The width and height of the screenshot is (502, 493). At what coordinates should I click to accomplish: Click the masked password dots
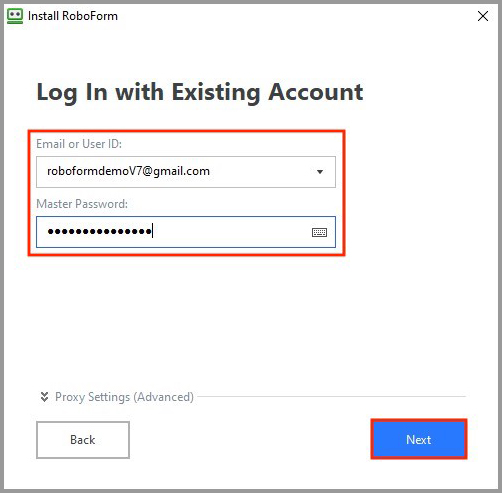99,231
